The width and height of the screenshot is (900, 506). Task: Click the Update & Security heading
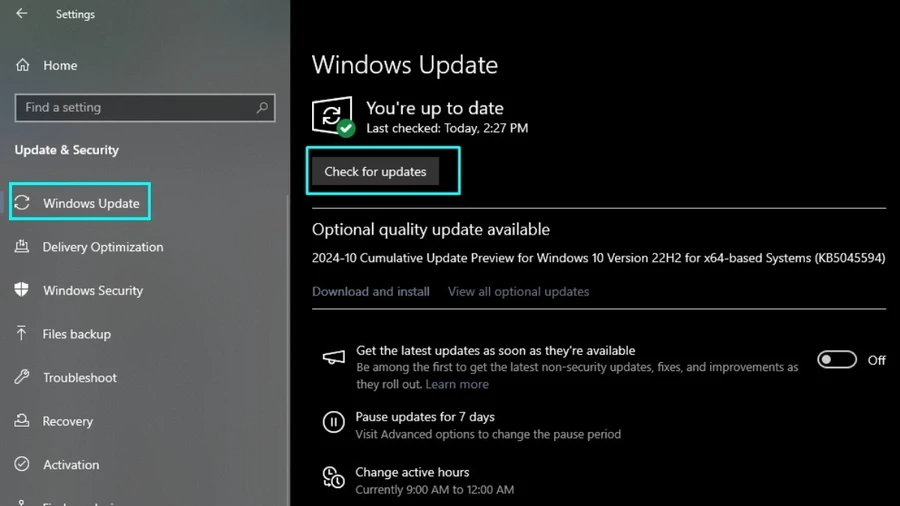pyautogui.click(x=67, y=150)
